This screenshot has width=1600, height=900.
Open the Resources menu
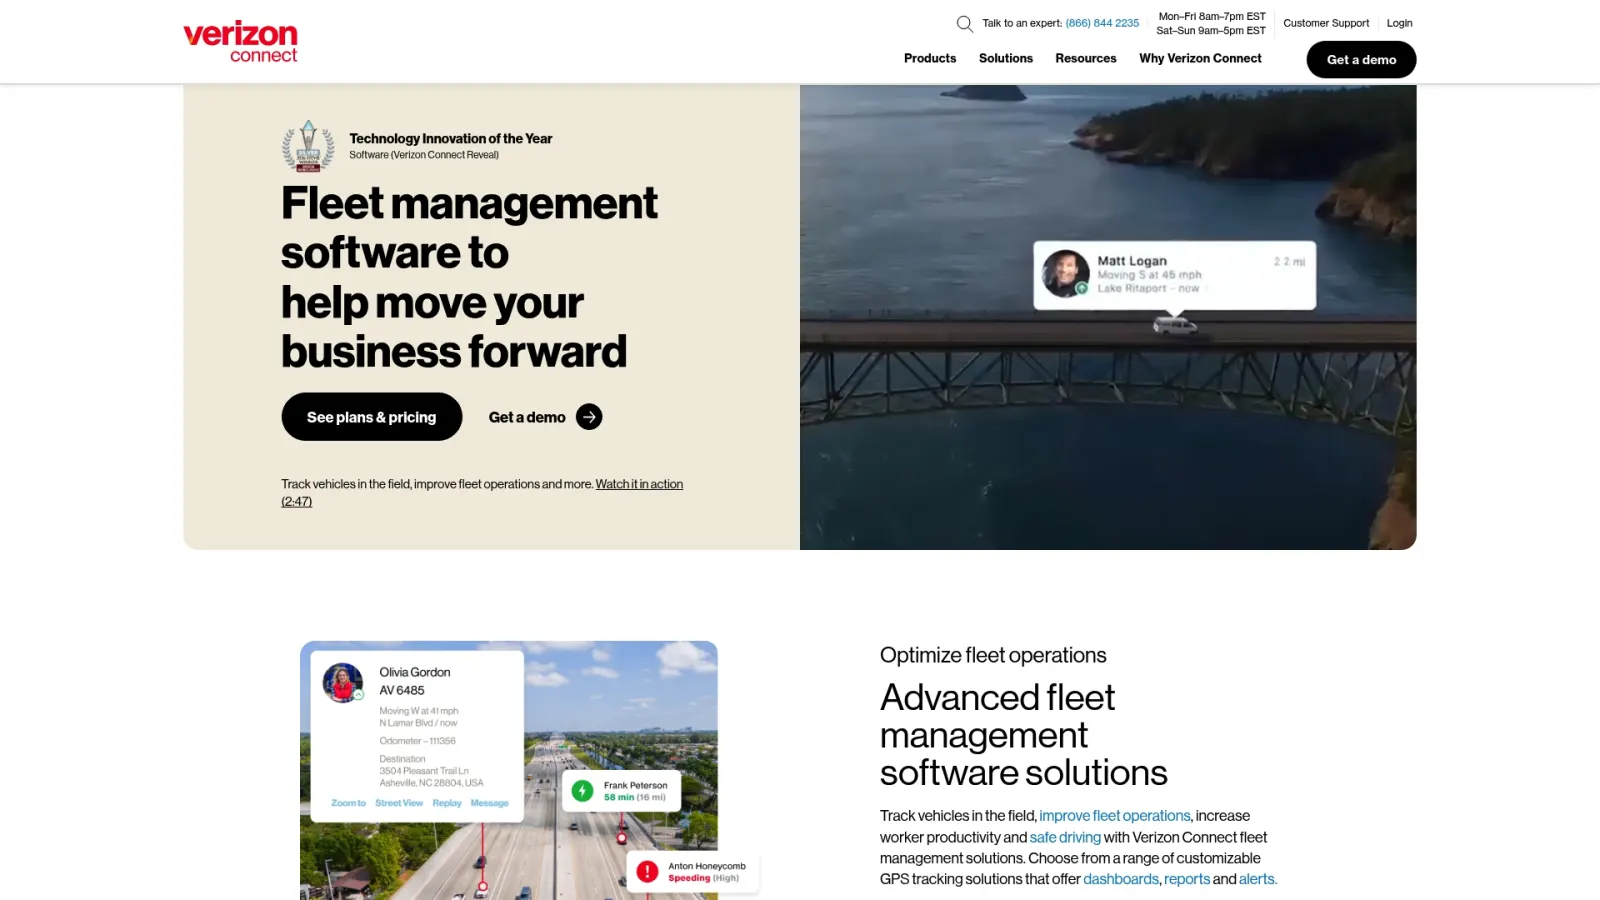click(1086, 59)
